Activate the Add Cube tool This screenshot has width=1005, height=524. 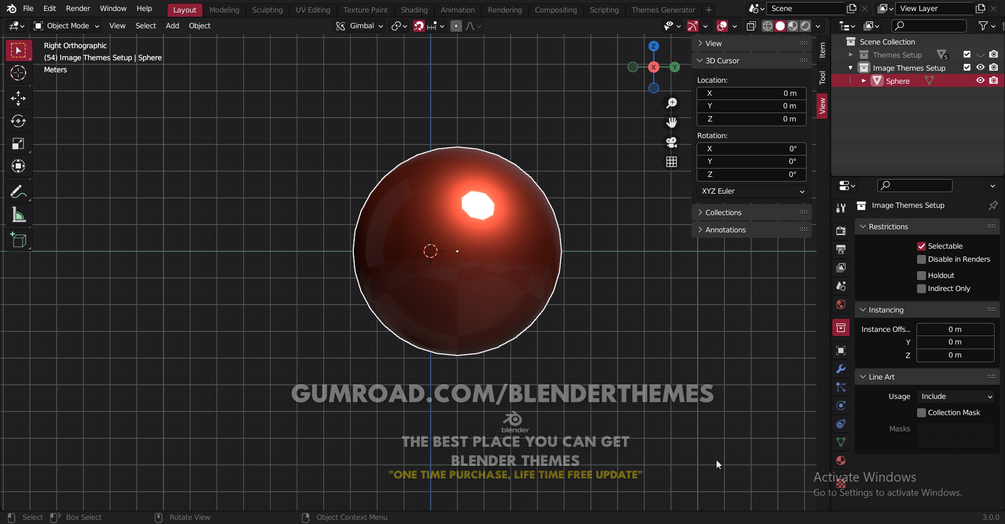point(18,240)
